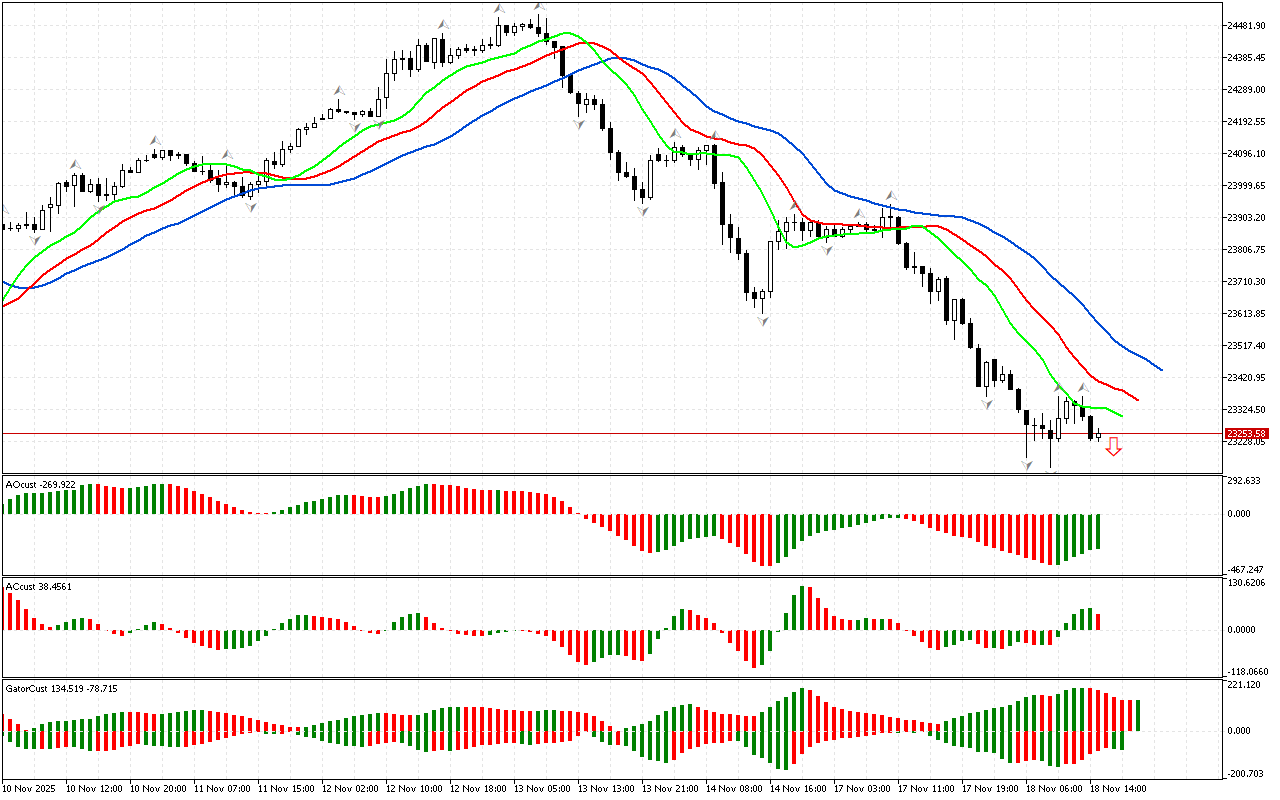
Task: Click the red down sell-signal arrow
Action: pyautogui.click(x=1113, y=446)
